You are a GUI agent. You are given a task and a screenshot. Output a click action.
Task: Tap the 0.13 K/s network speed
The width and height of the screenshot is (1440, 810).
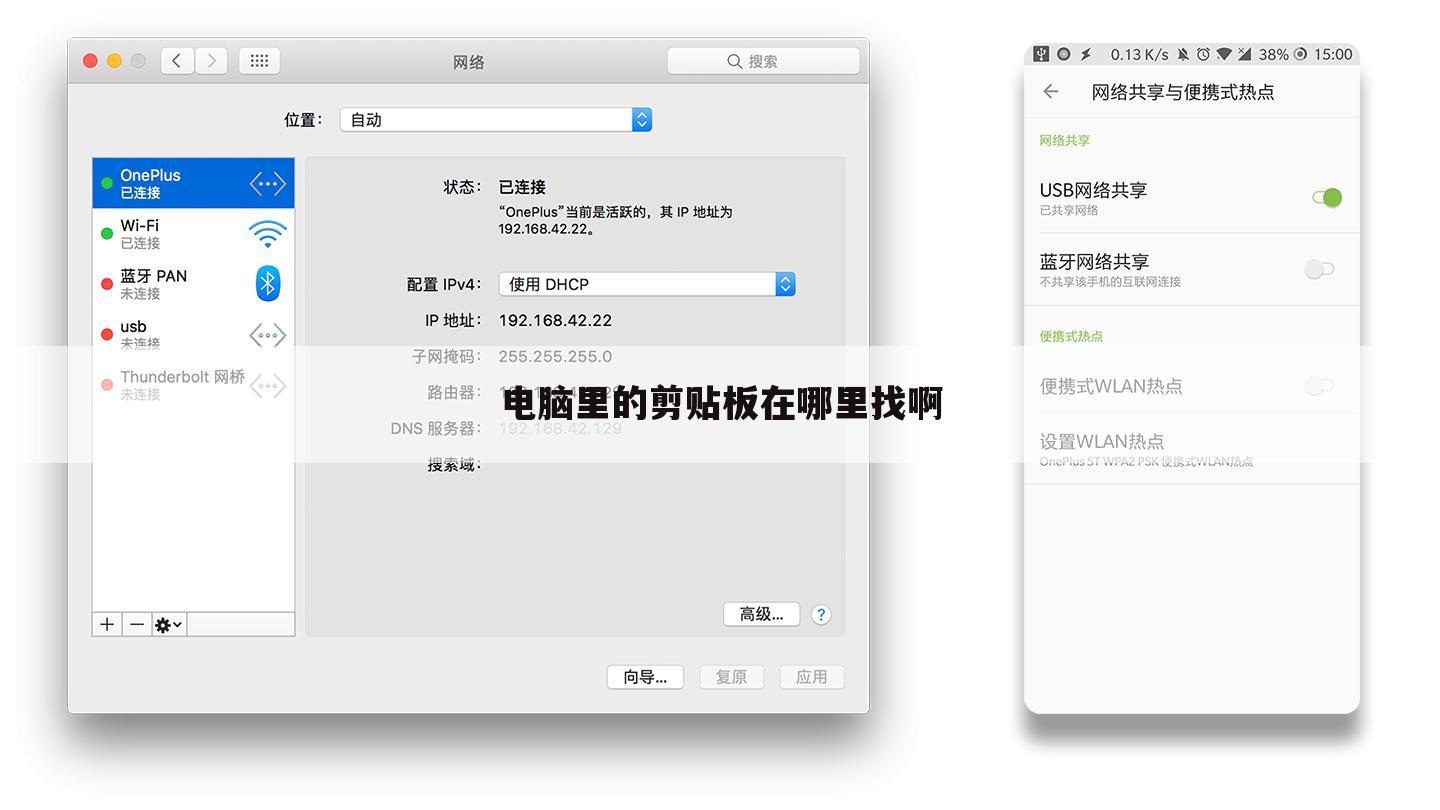pos(1139,54)
